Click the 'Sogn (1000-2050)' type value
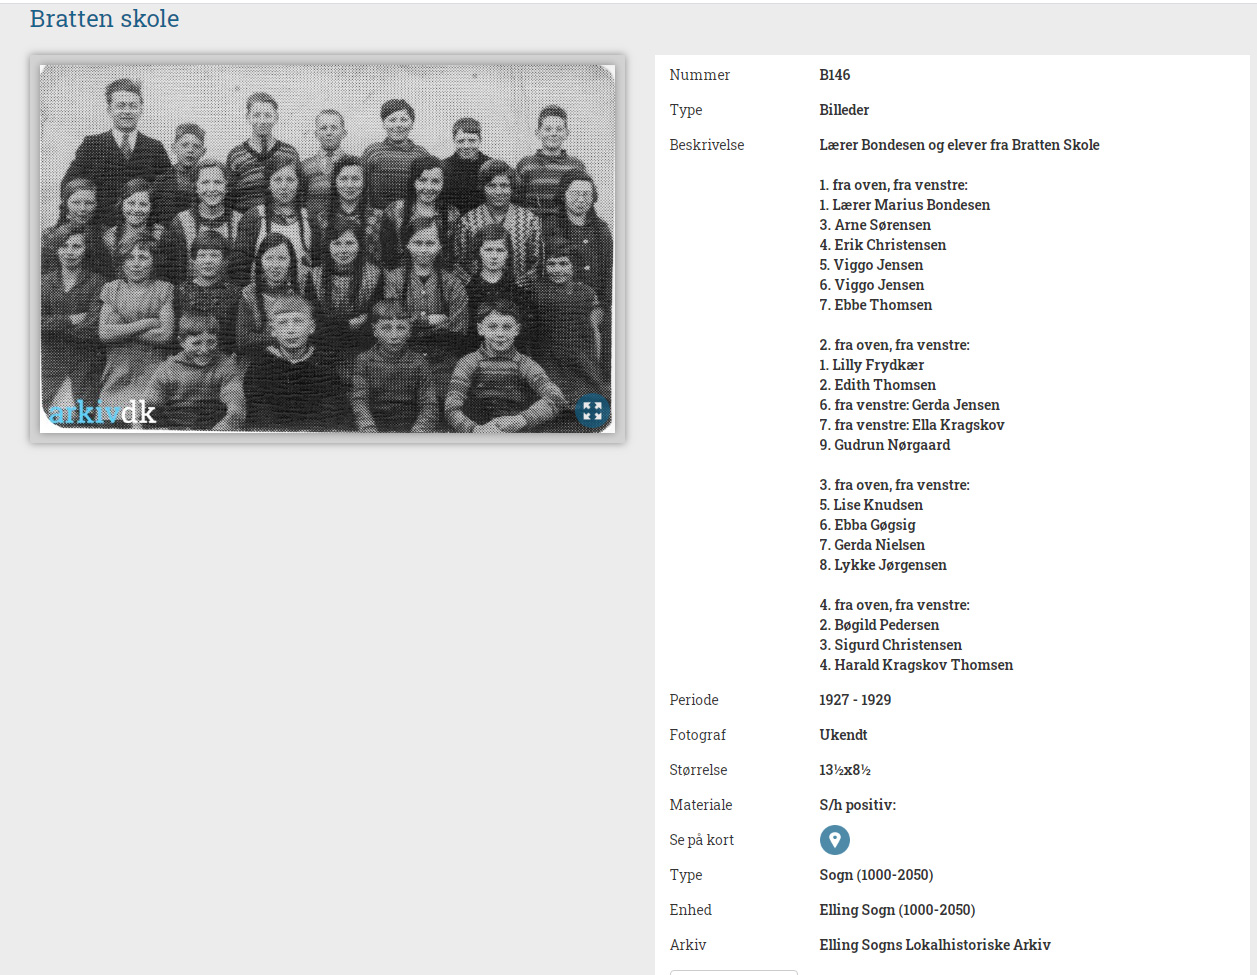The image size is (1257, 975). (x=875, y=875)
